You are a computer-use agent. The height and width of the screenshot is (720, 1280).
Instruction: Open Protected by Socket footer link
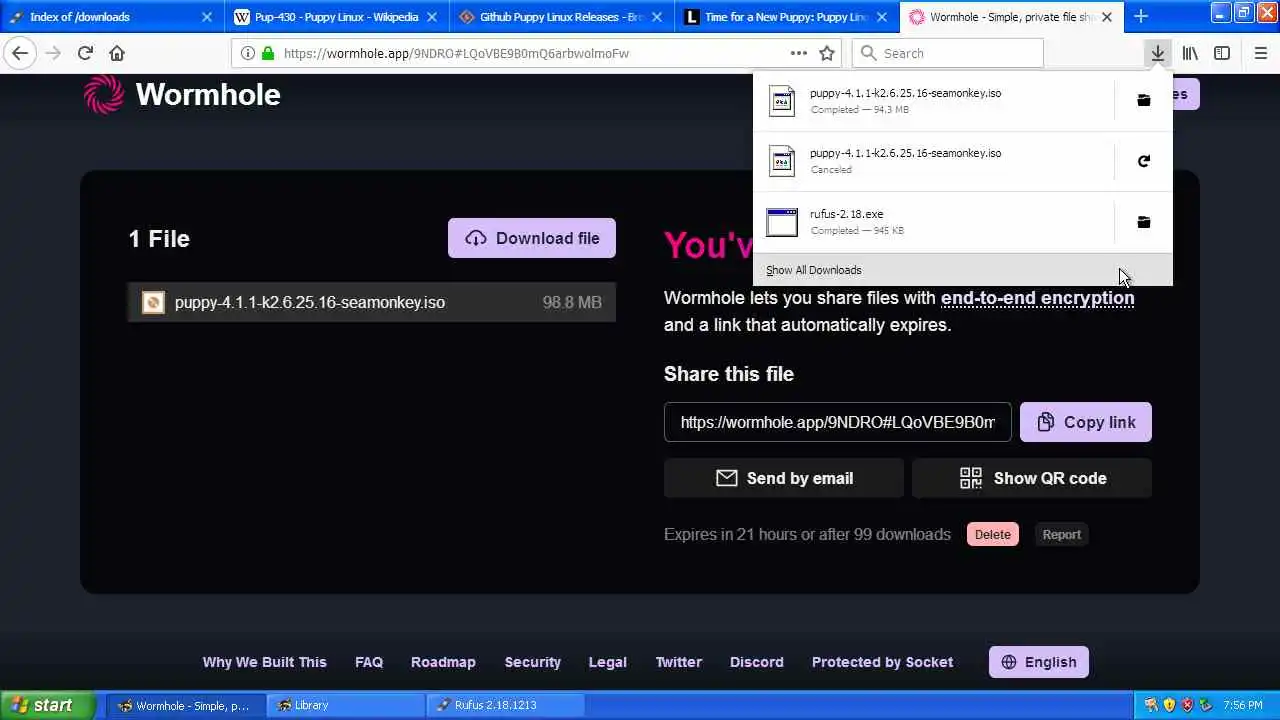(x=882, y=662)
